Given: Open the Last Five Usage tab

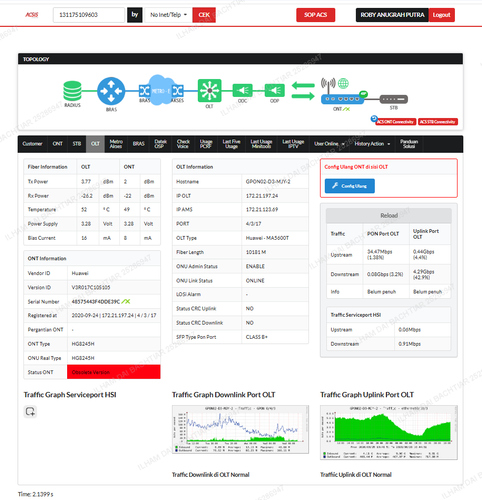Looking at the screenshot, I should pyautogui.click(x=231, y=144).
